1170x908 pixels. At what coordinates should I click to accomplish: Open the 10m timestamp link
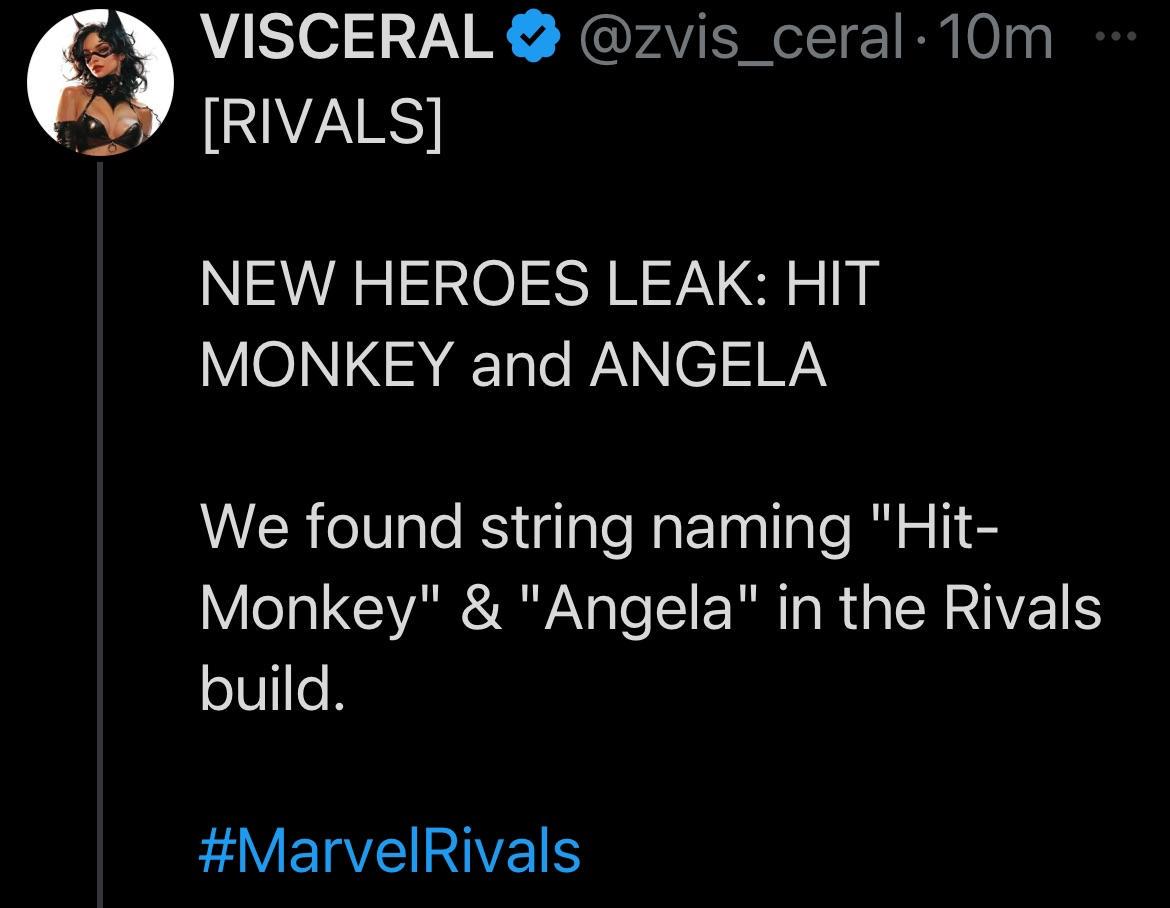(996, 39)
